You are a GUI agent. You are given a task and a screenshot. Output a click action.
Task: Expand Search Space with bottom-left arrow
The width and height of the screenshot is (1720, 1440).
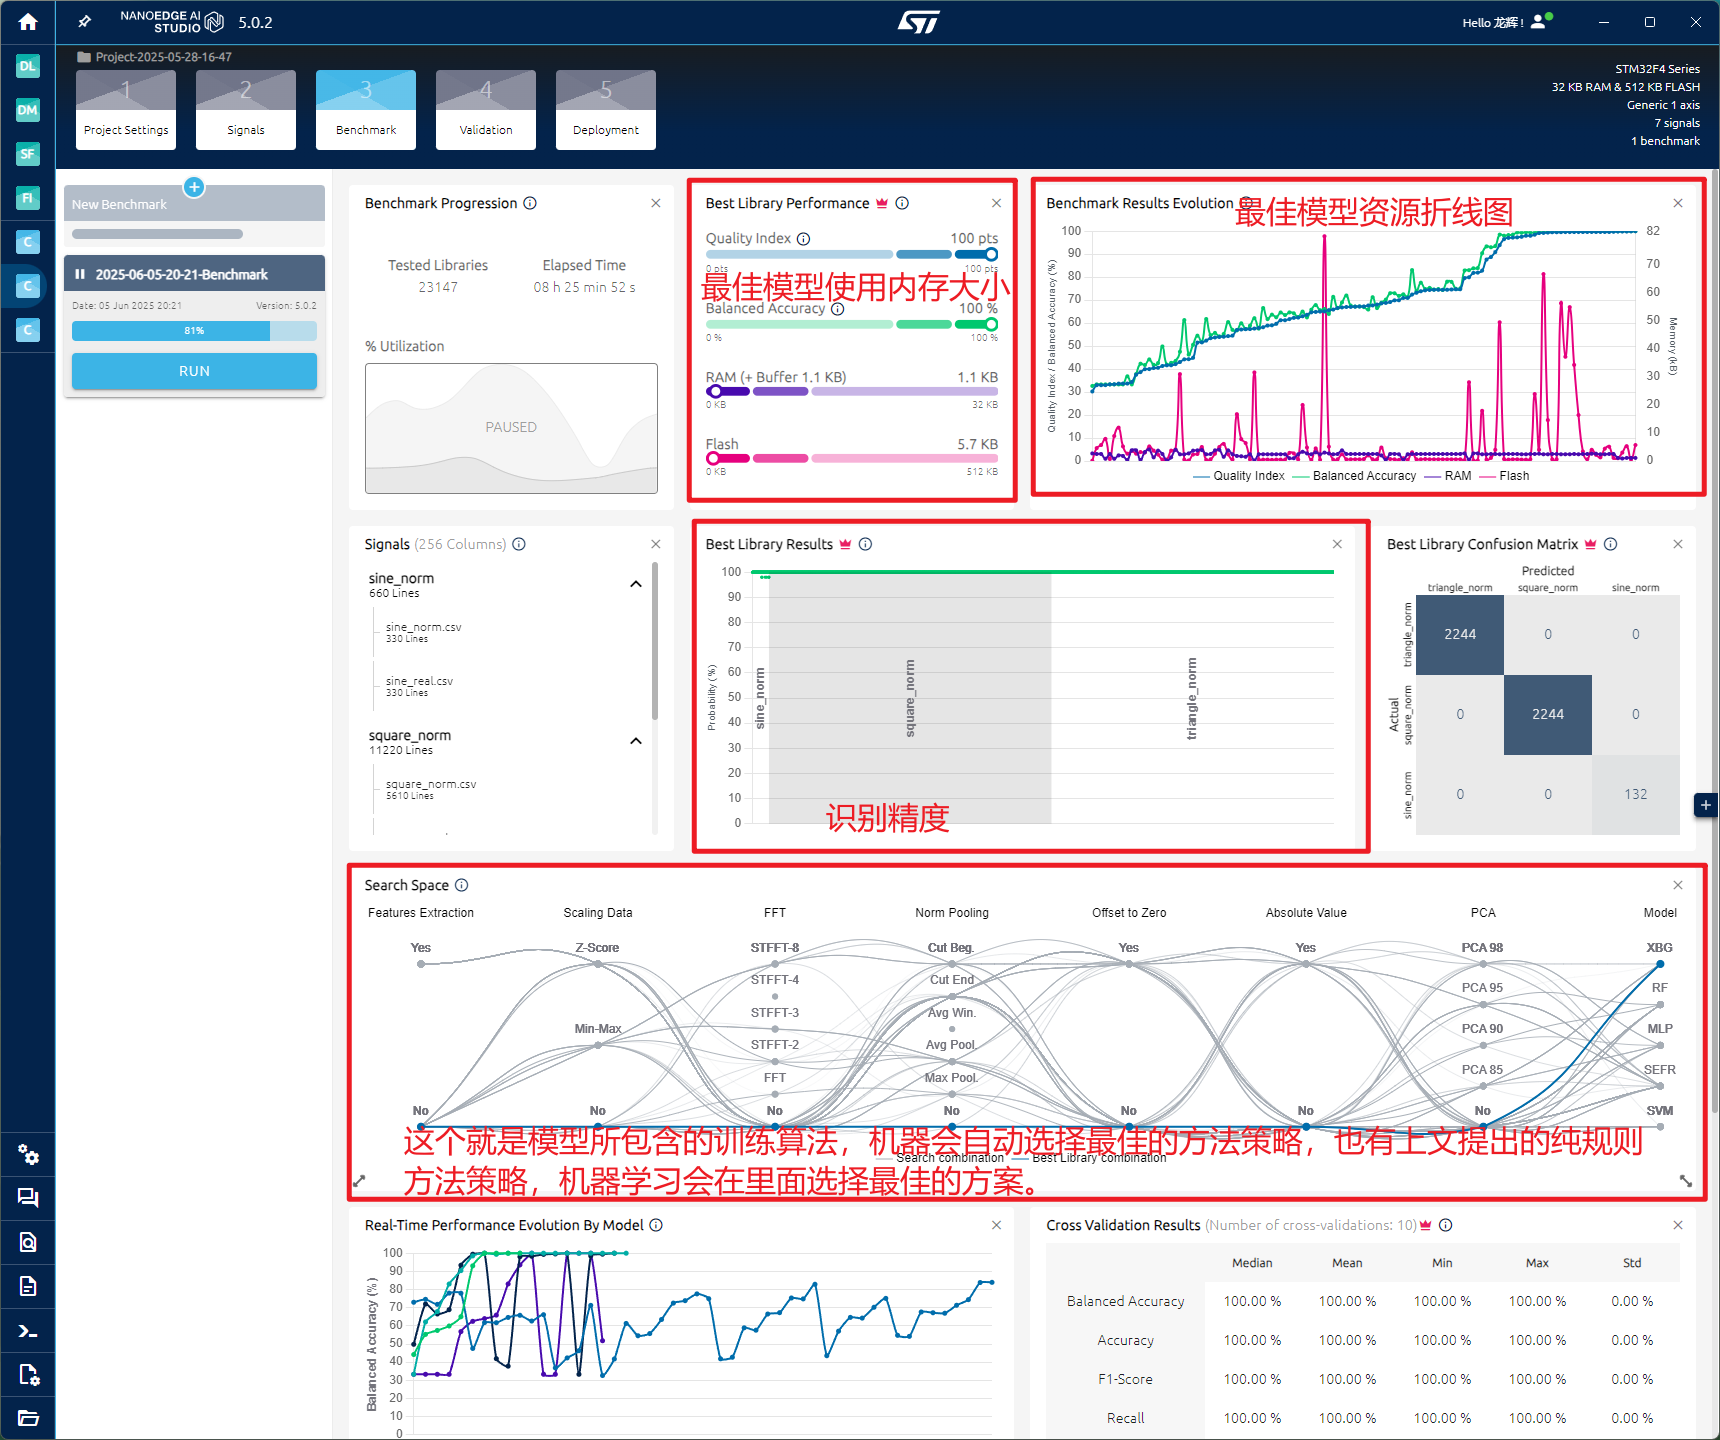360,1181
